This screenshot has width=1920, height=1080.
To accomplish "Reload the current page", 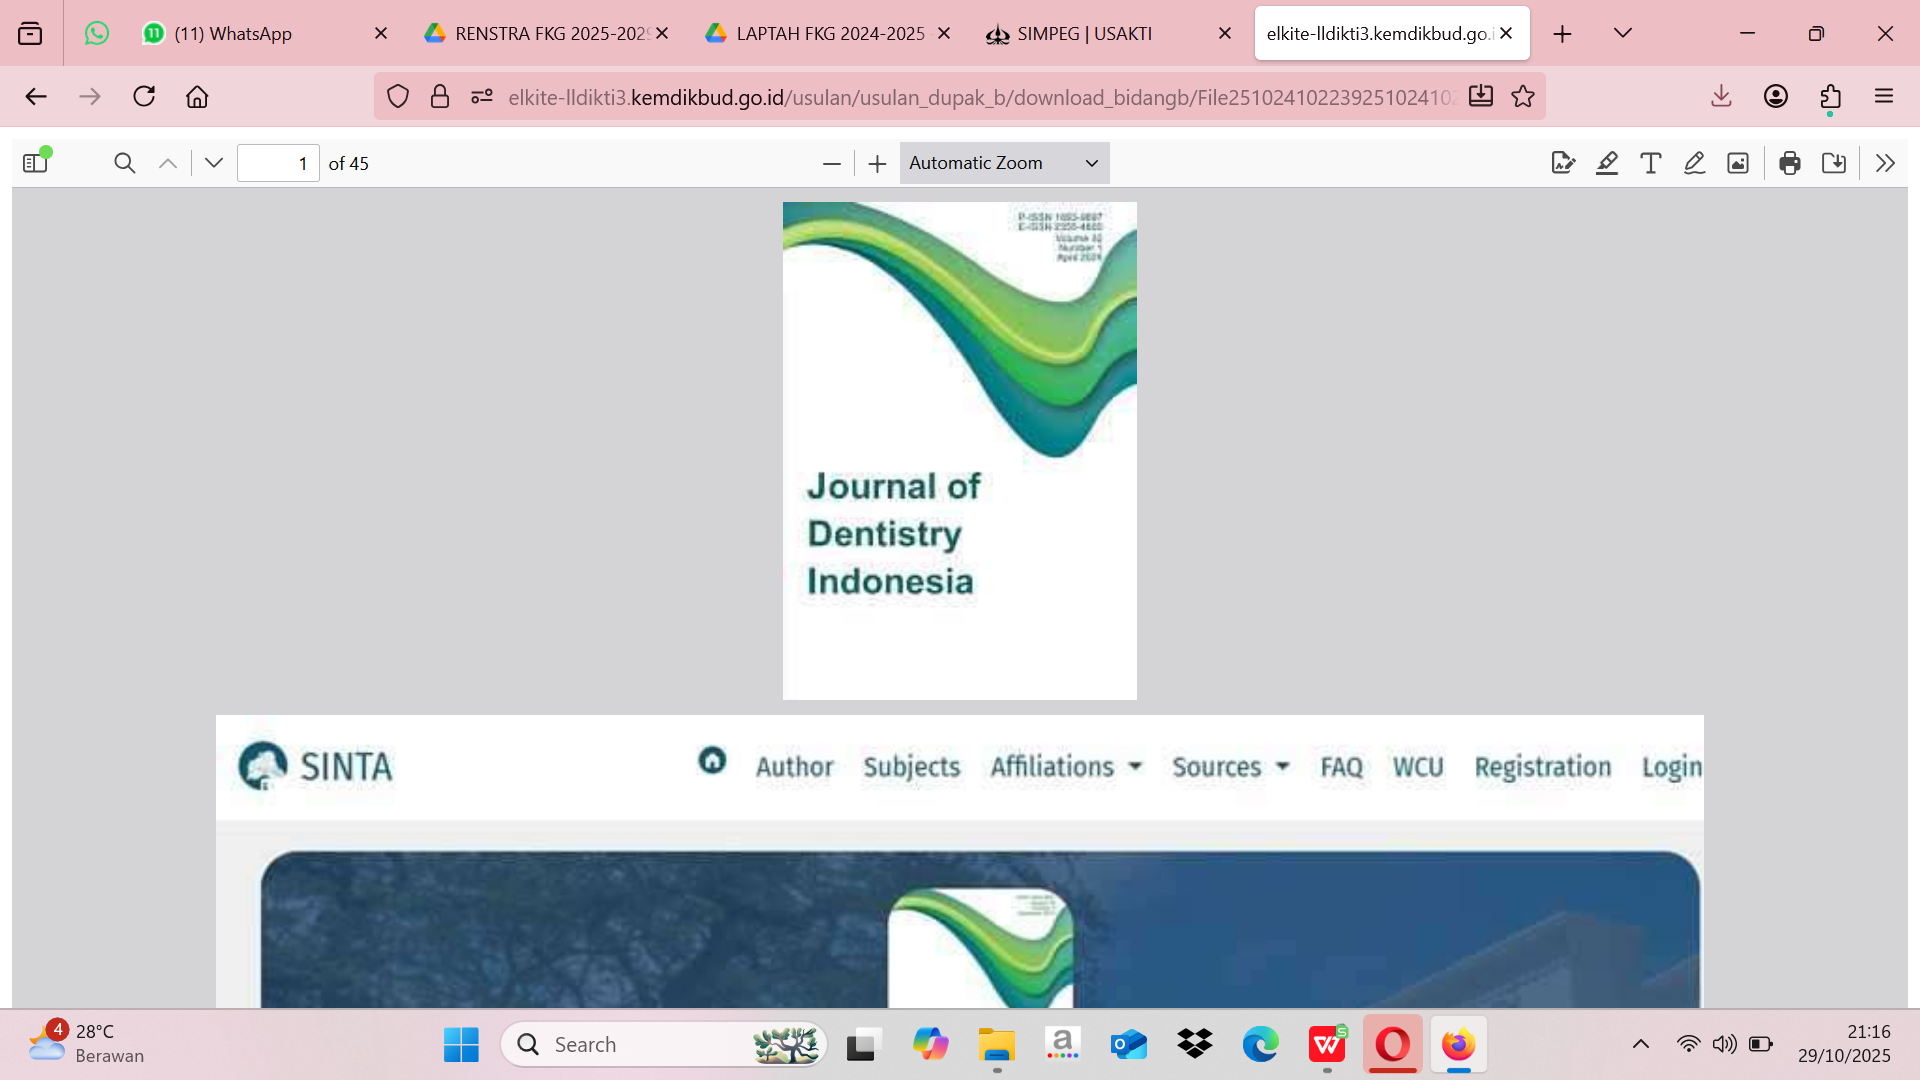I will [x=144, y=96].
